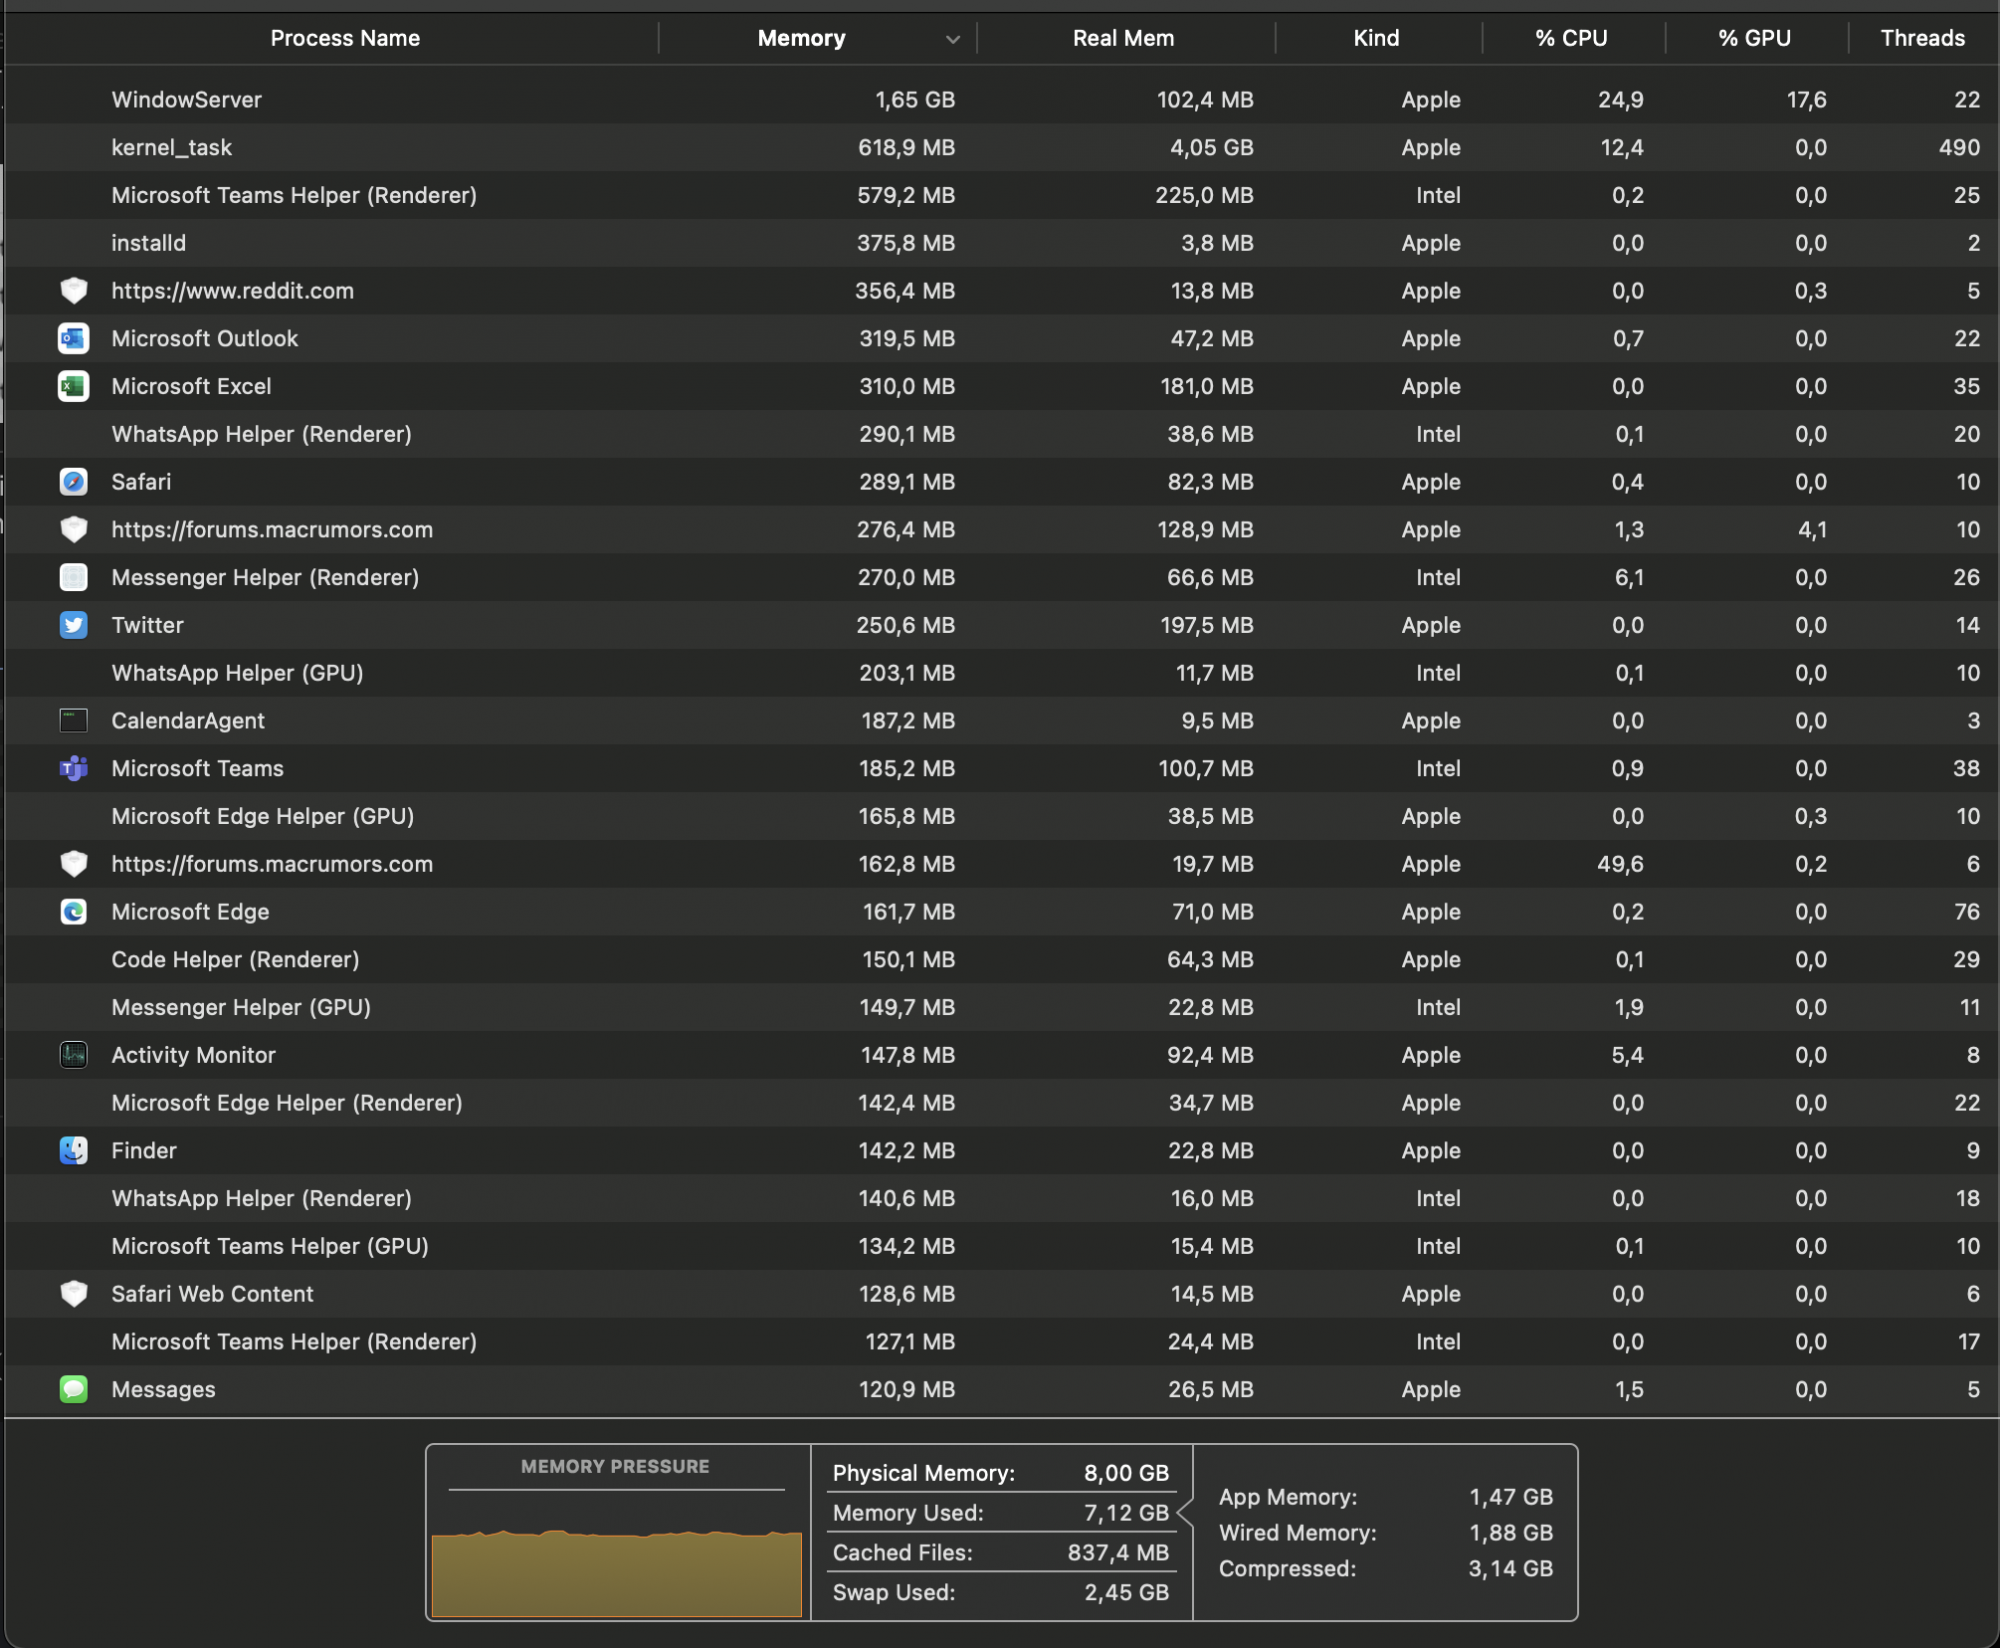
Task: Click the Memory Used 7,12 GB entry
Action: 1000,1513
